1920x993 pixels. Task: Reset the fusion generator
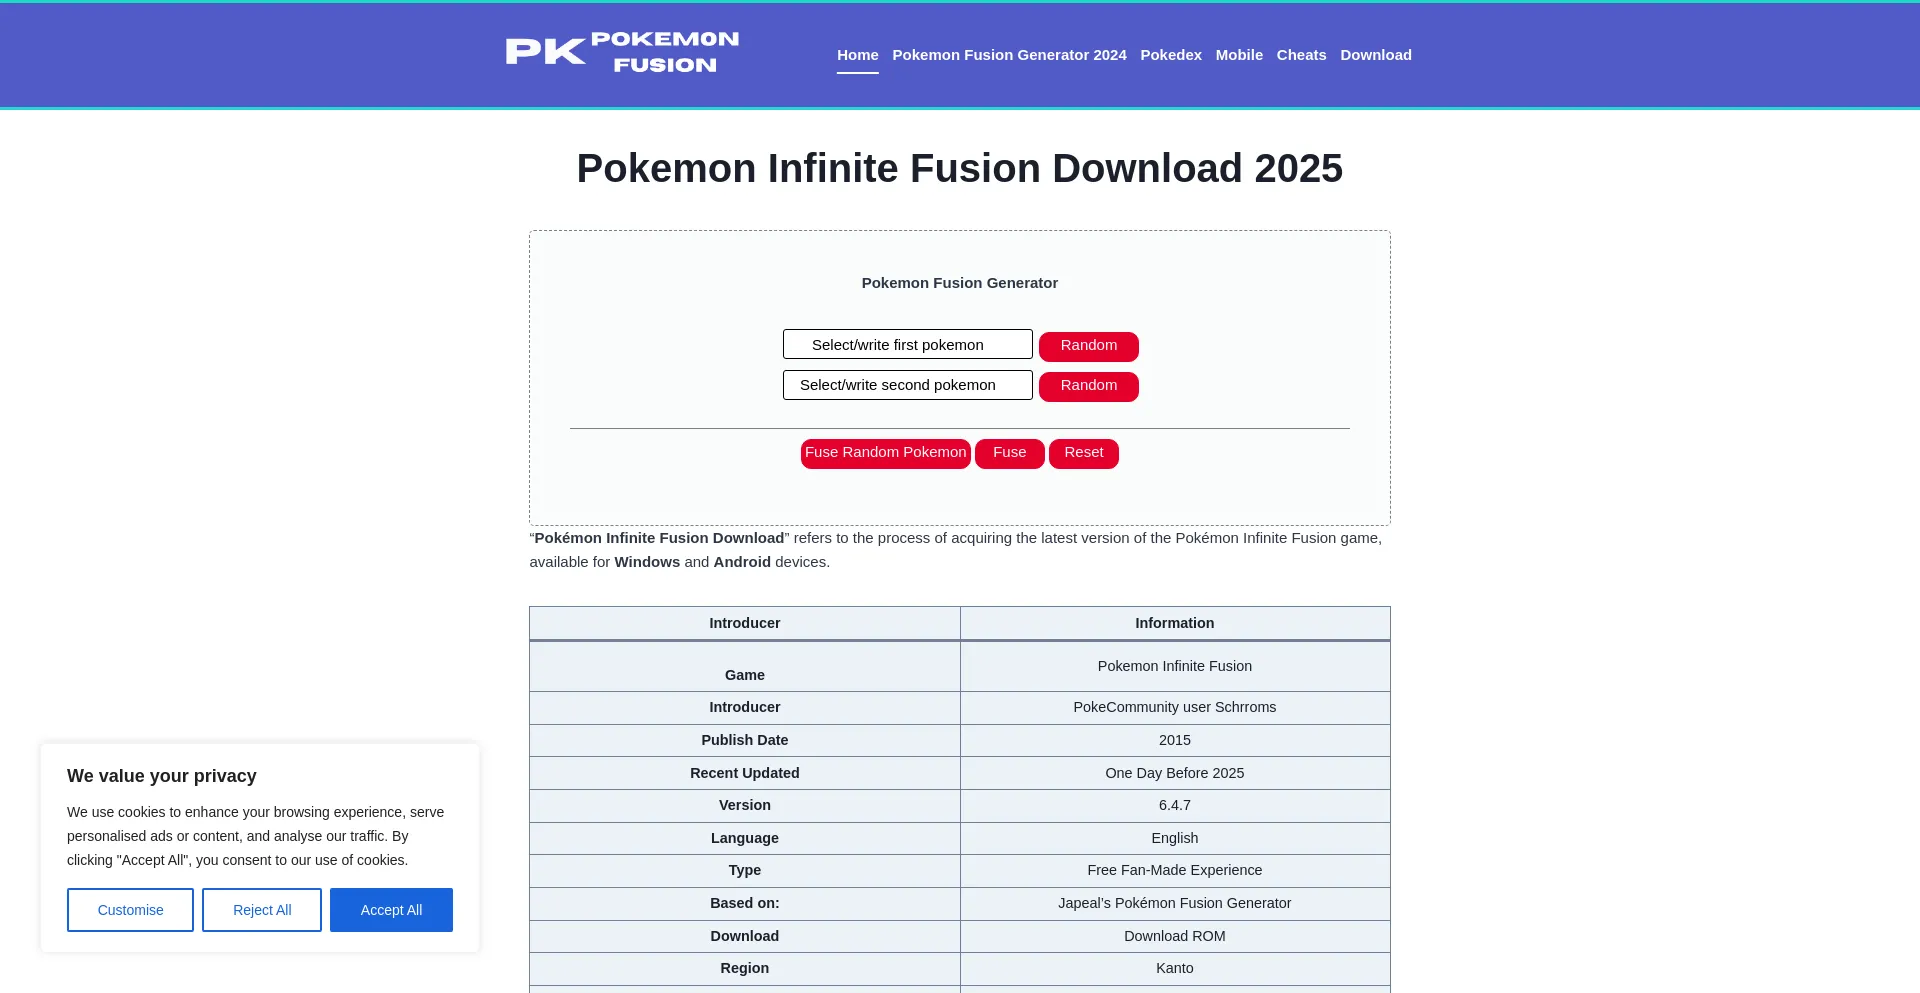pyautogui.click(x=1083, y=453)
